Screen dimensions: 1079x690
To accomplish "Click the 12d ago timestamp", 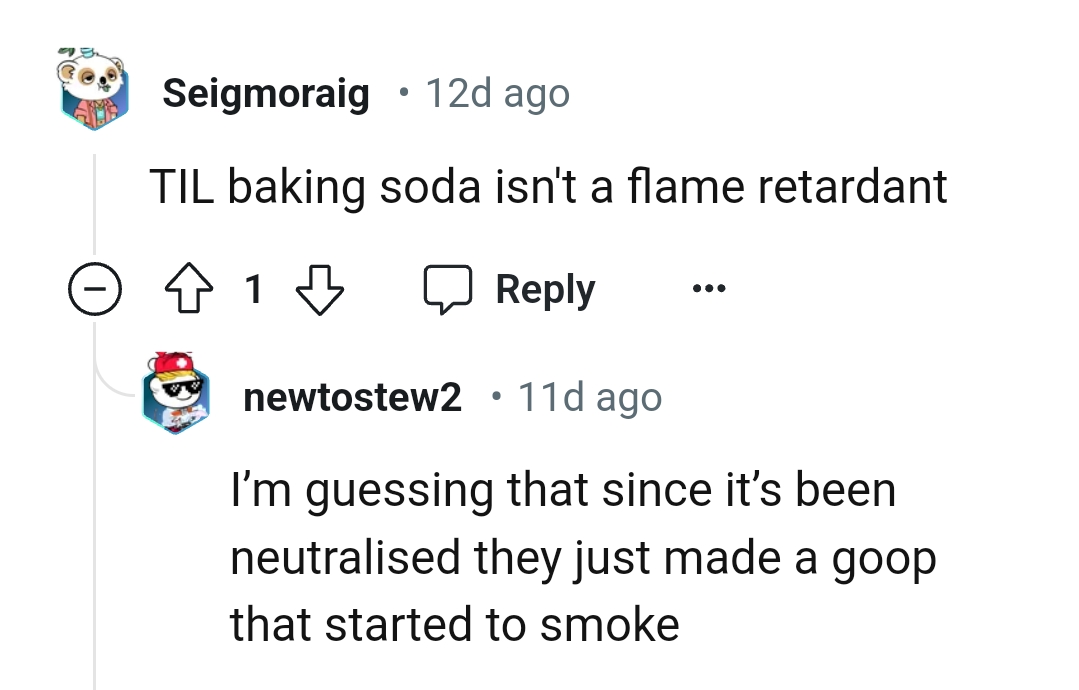I will (x=497, y=92).
